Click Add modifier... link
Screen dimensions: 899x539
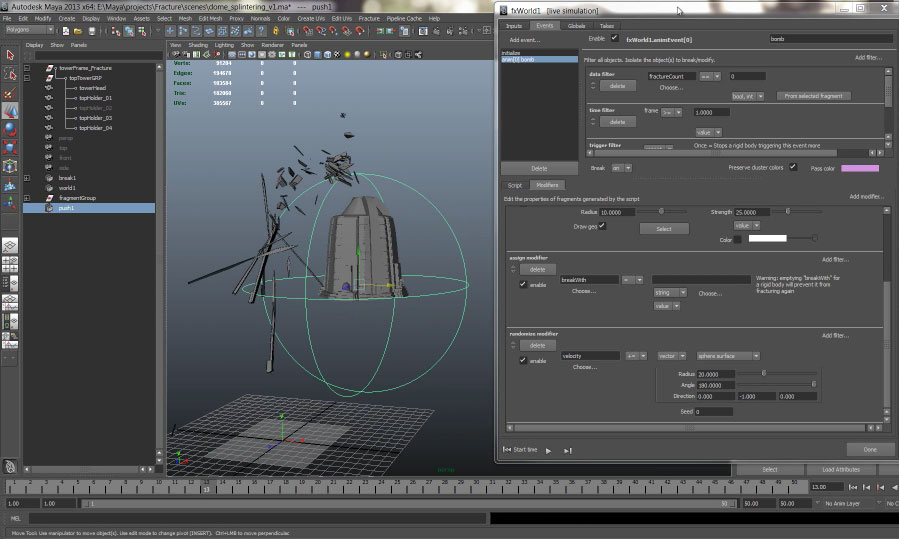(x=866, y=197)
